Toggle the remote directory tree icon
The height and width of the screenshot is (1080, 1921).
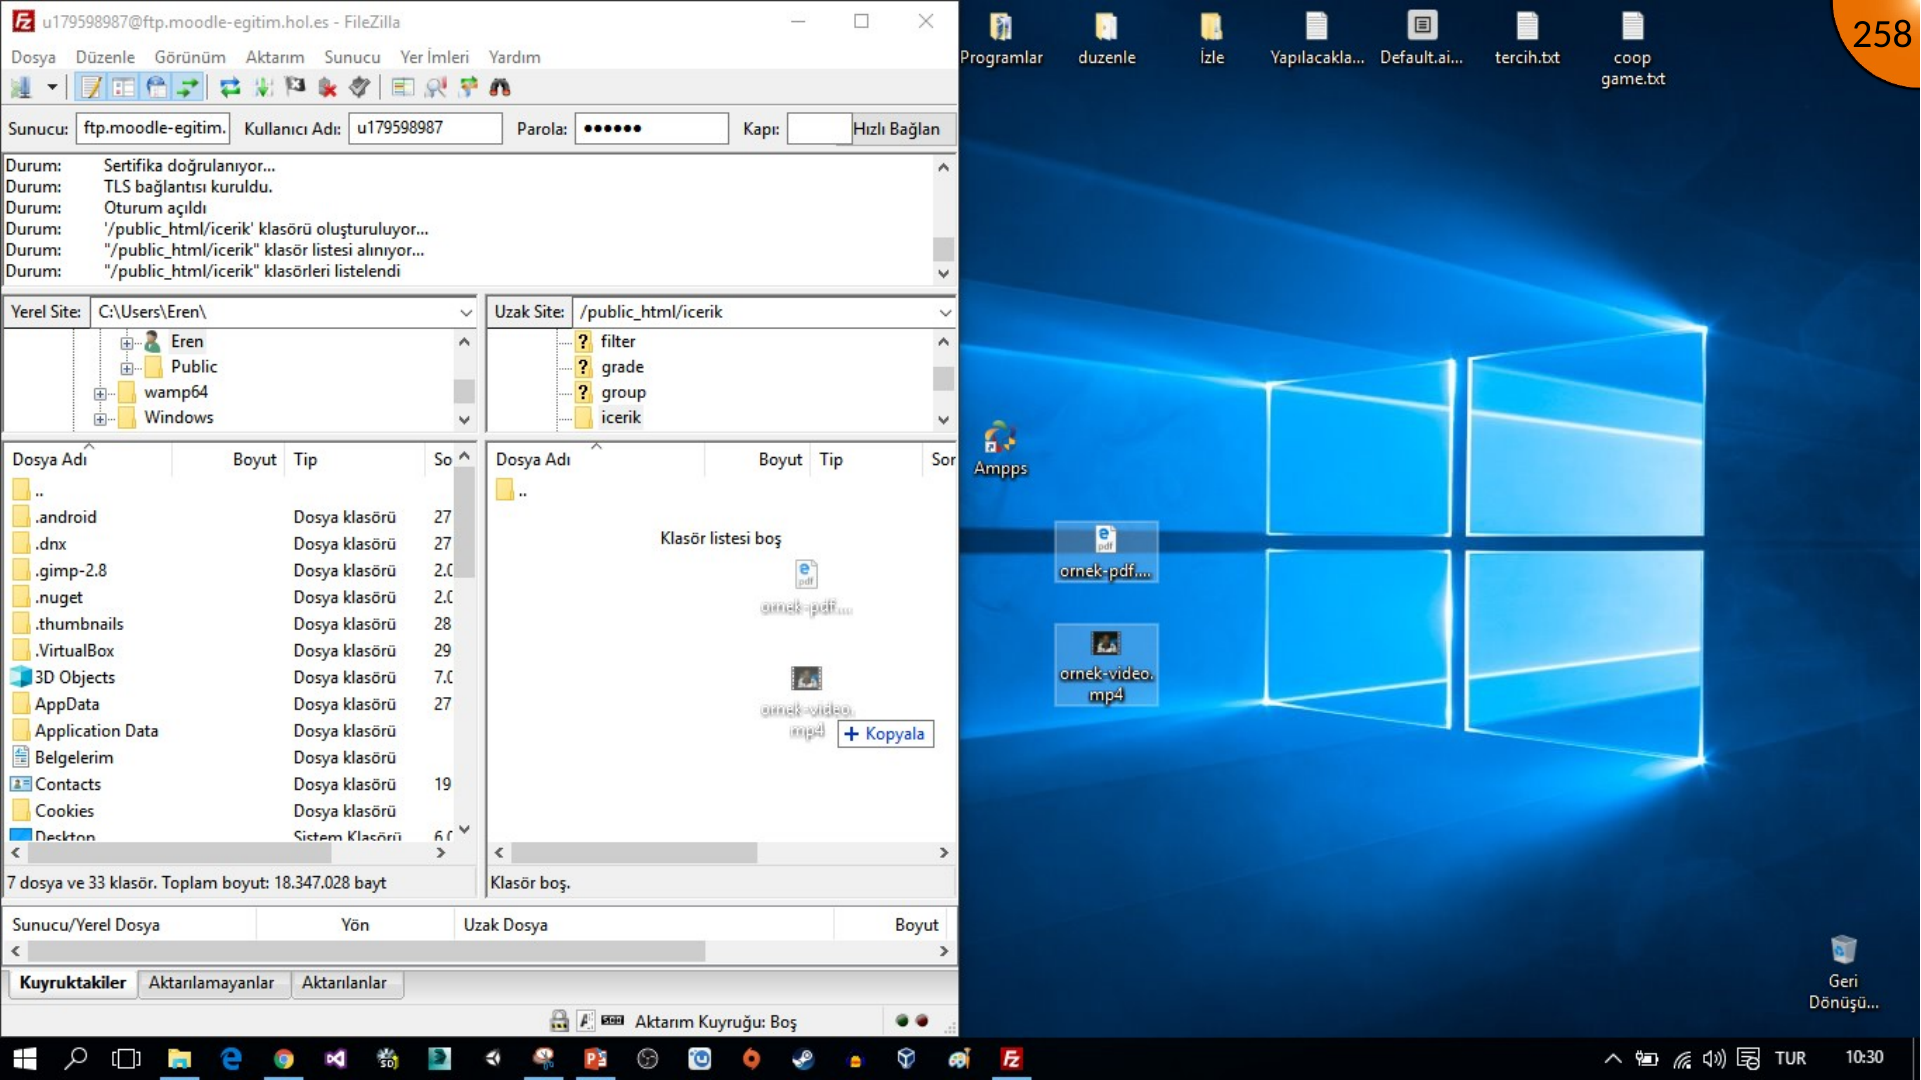tap(156, 87)
